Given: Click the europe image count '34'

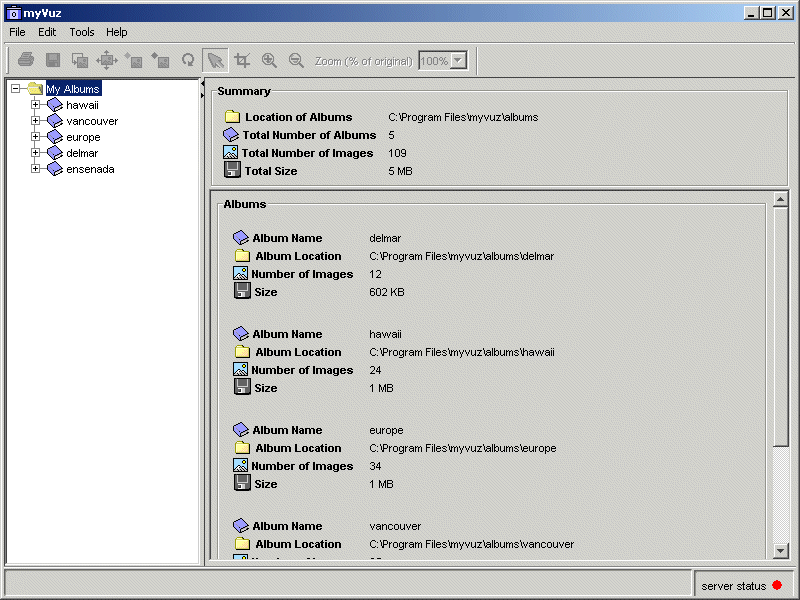Looking at the screenshot, I should pyautogui.click(x=376, y=466).
